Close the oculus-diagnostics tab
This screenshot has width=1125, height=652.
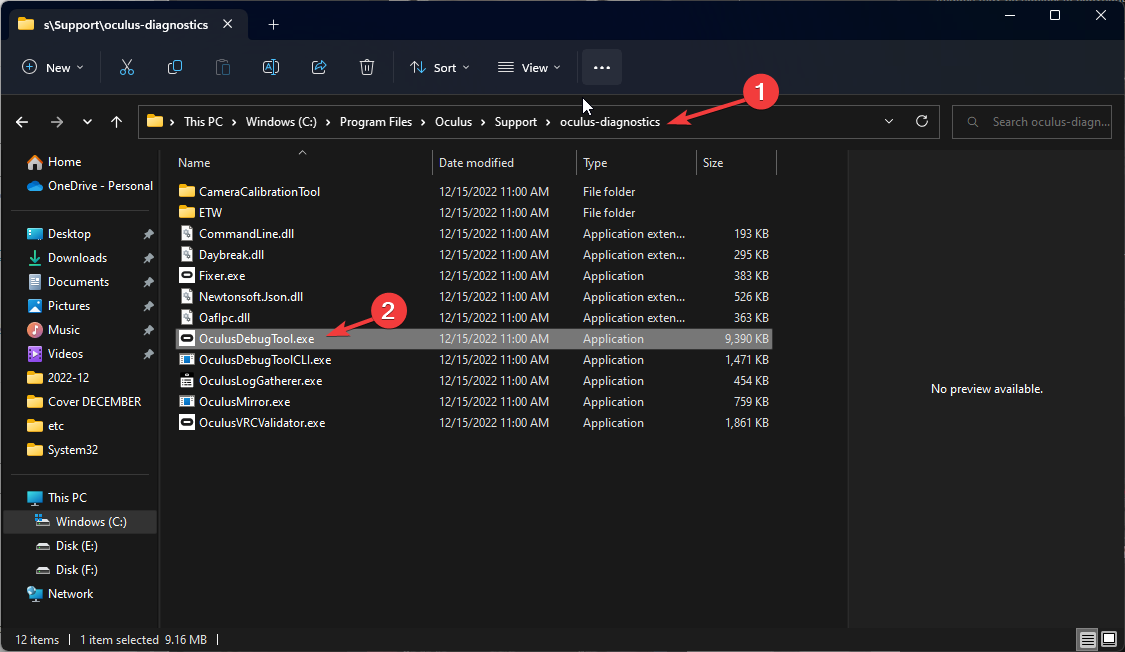click(227, 24)
